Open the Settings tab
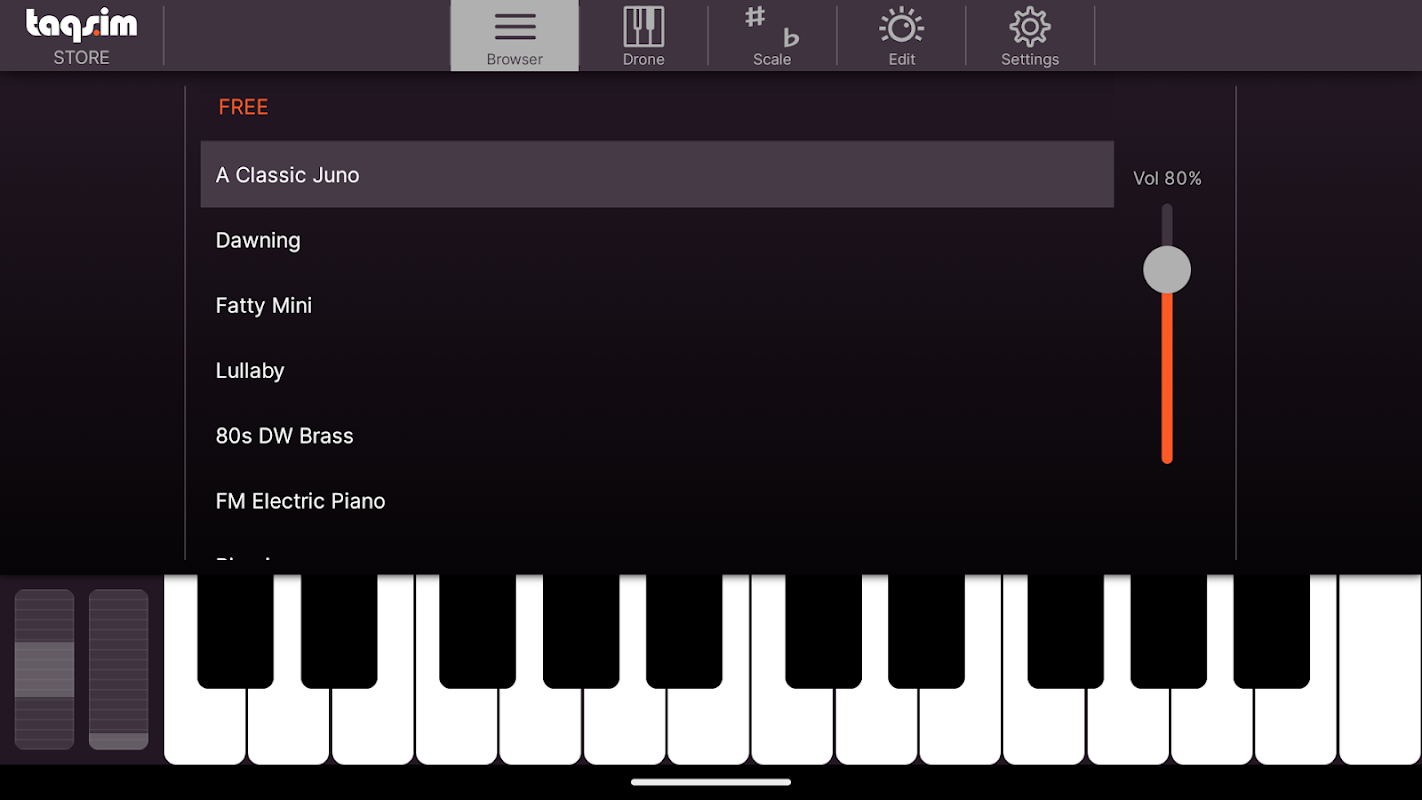This screenshot has width=1422, height=800. [x=1030, y=36]
